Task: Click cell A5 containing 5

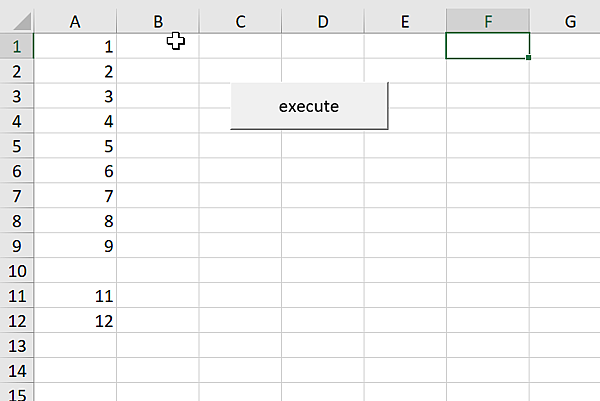Action: pos(76,146)
